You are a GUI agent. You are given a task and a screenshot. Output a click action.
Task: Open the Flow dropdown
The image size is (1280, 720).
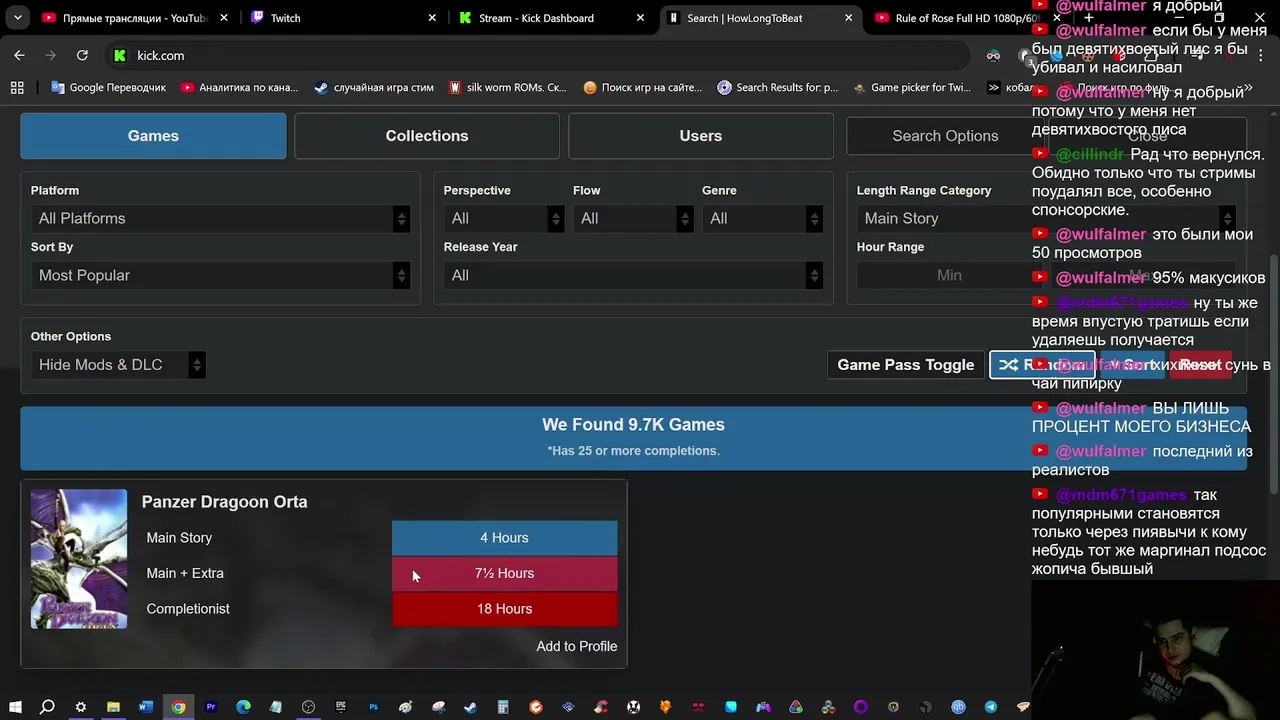point(633,218)
